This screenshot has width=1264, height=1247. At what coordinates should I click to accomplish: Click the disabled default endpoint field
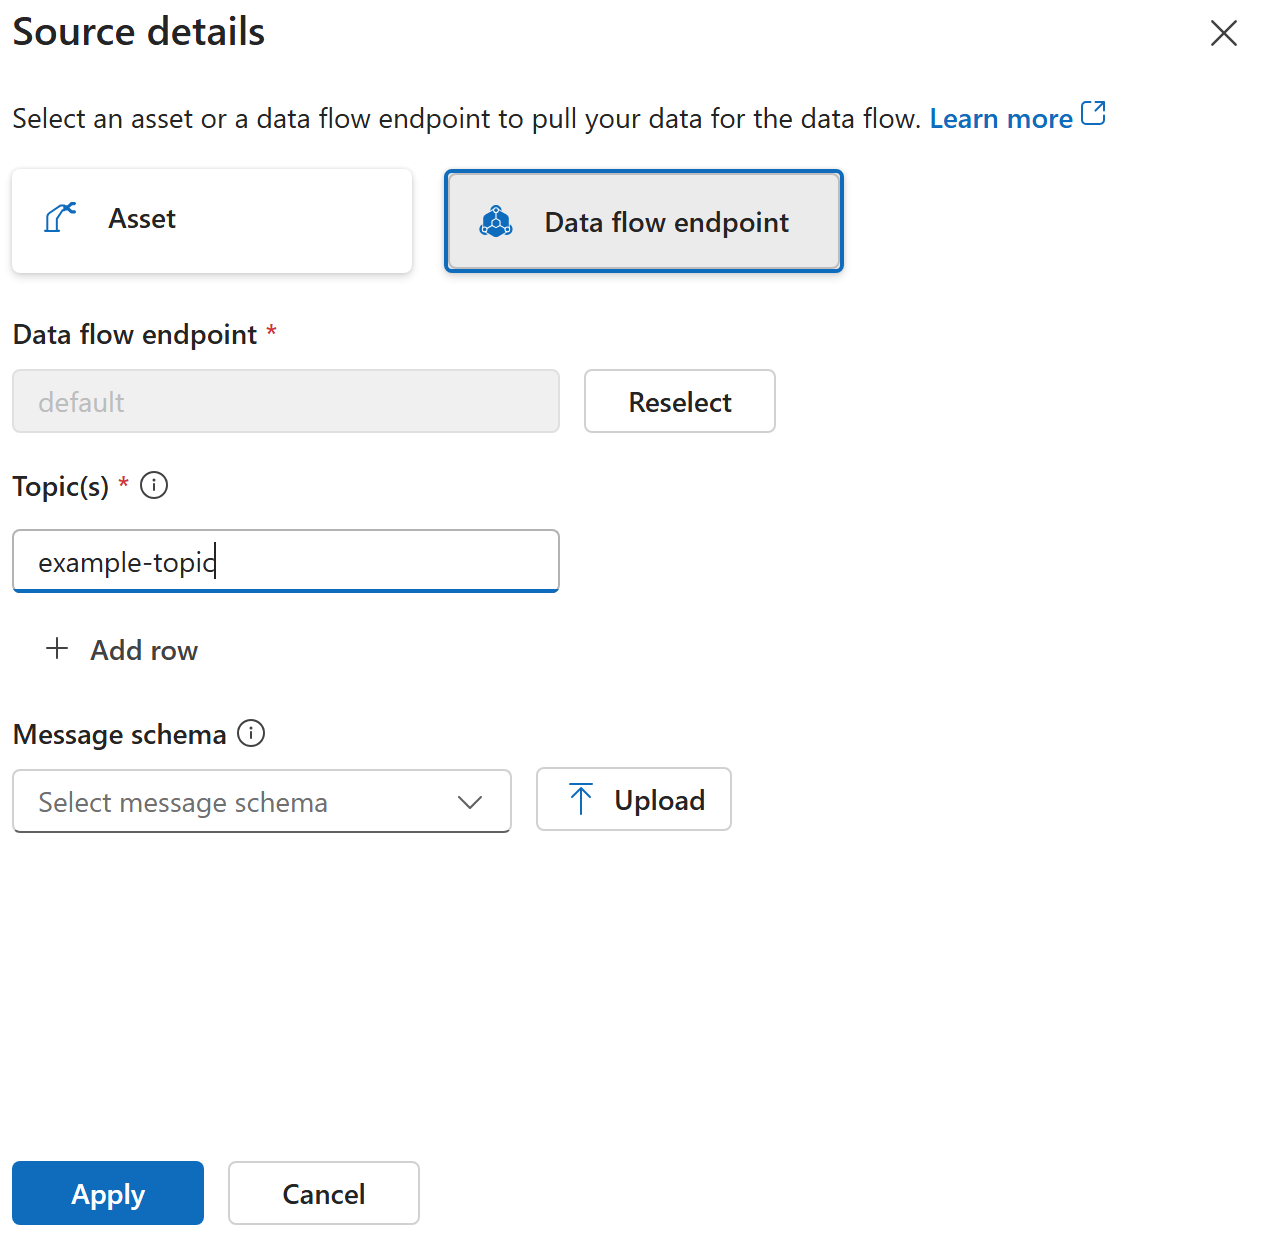286,401
